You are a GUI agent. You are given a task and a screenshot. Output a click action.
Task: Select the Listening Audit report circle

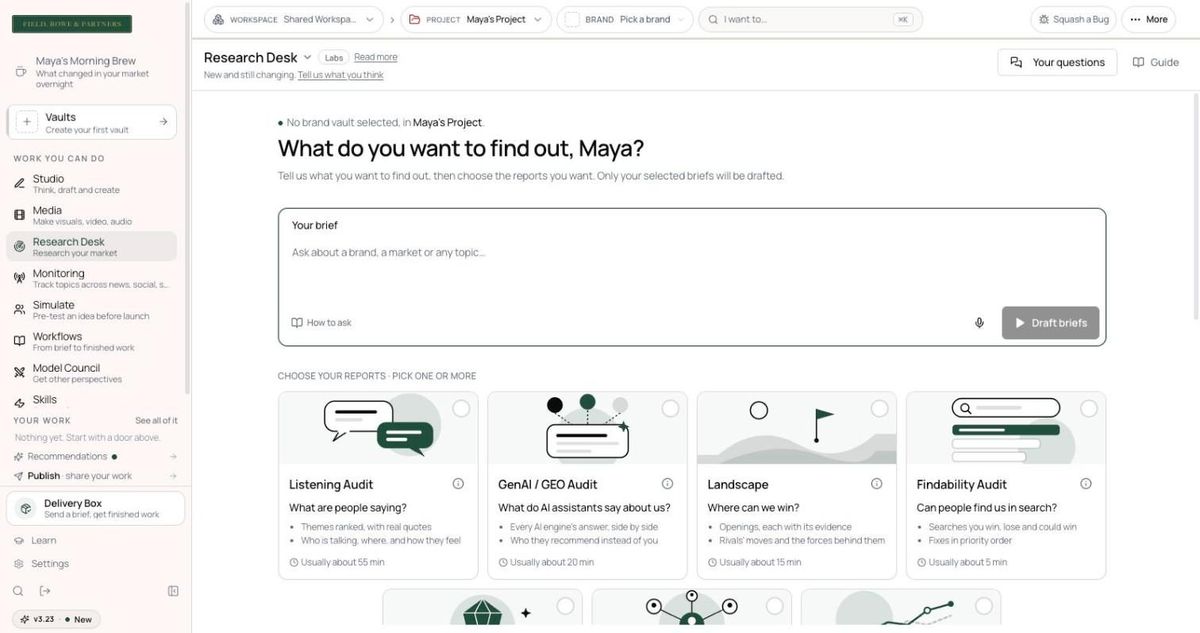point(461,408)
